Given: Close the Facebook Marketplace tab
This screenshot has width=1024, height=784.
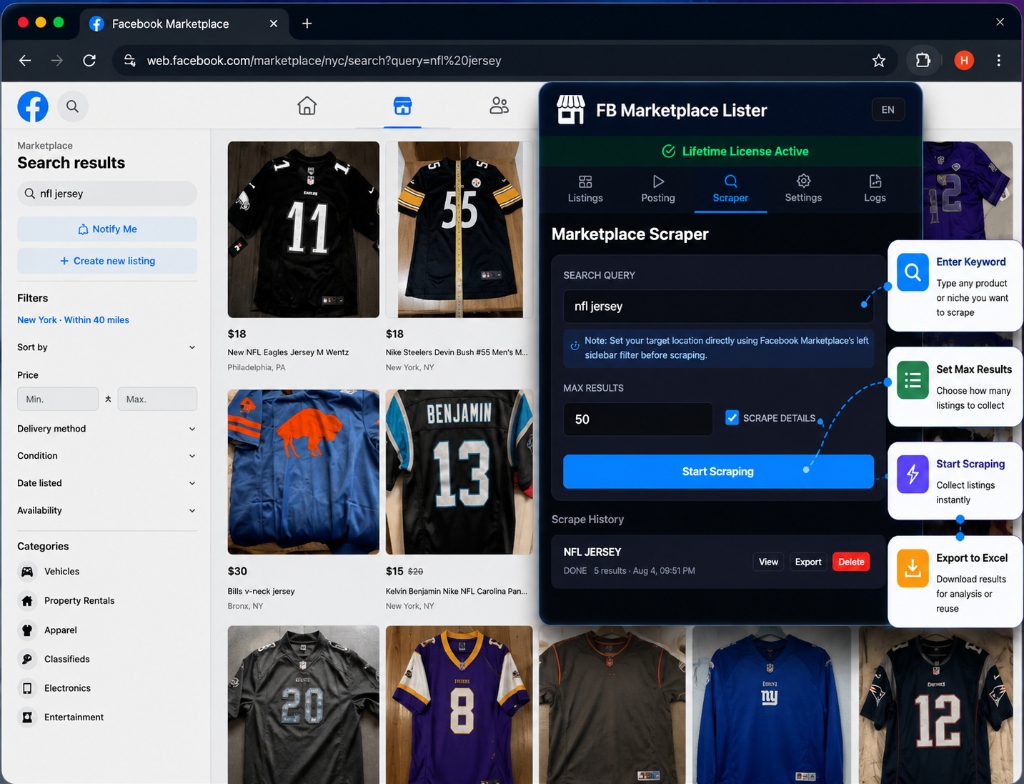Looking at the screenshot, I should [274, 24].
